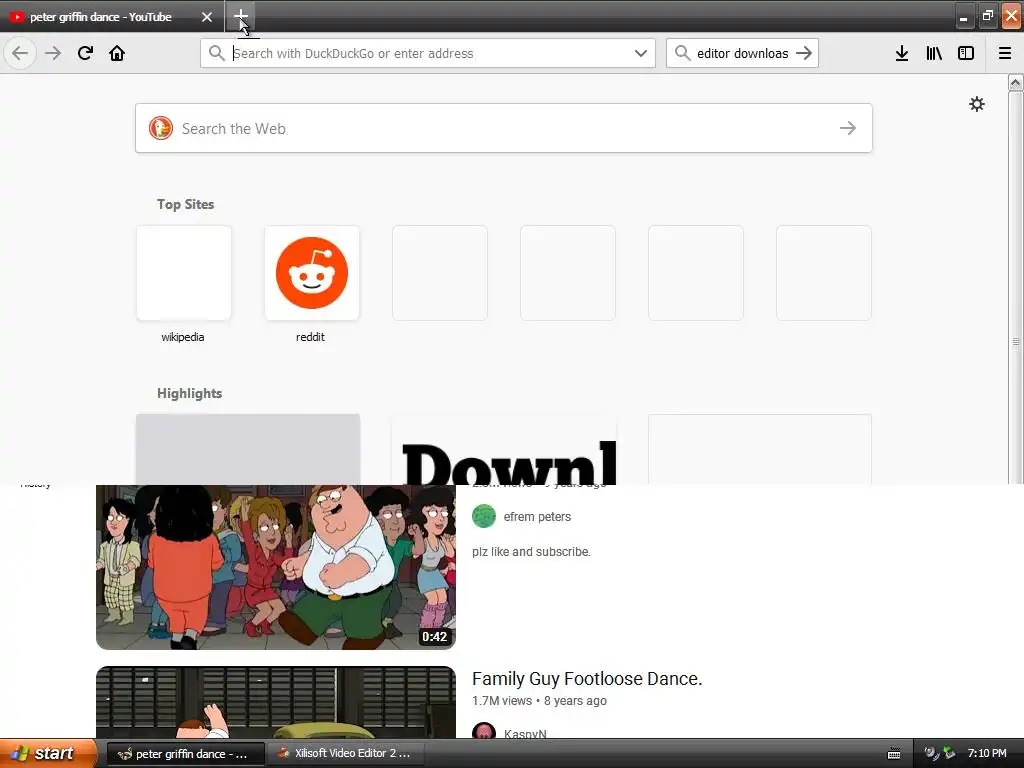Screen dimensions: 1024x768
Task: Open the Library menu
Action: (x=934, y=53)
